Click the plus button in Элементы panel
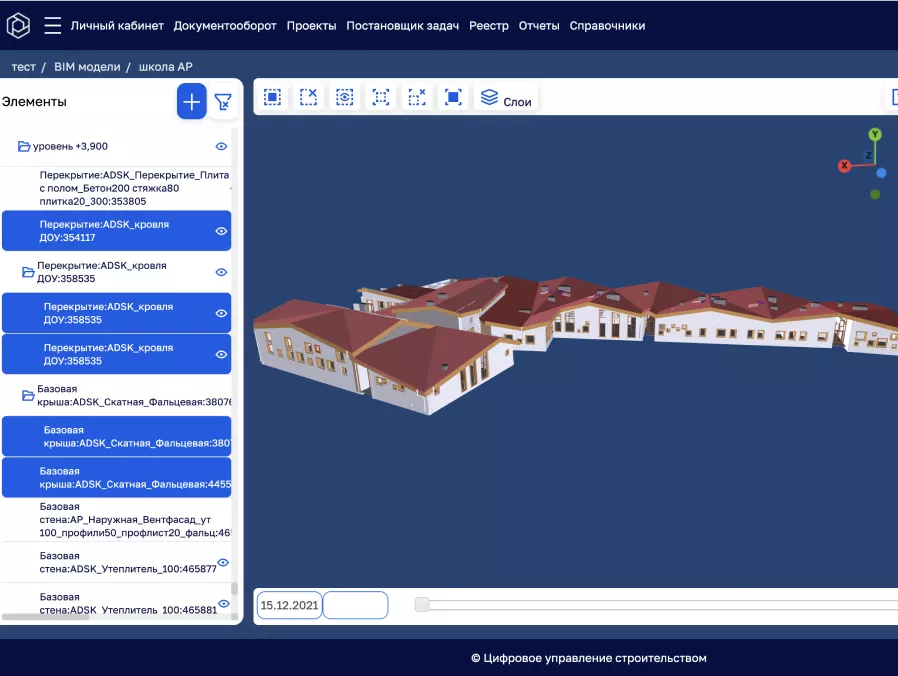Image resolution: width=898 pixels, height=676 pixels. (x=192, y=102)
